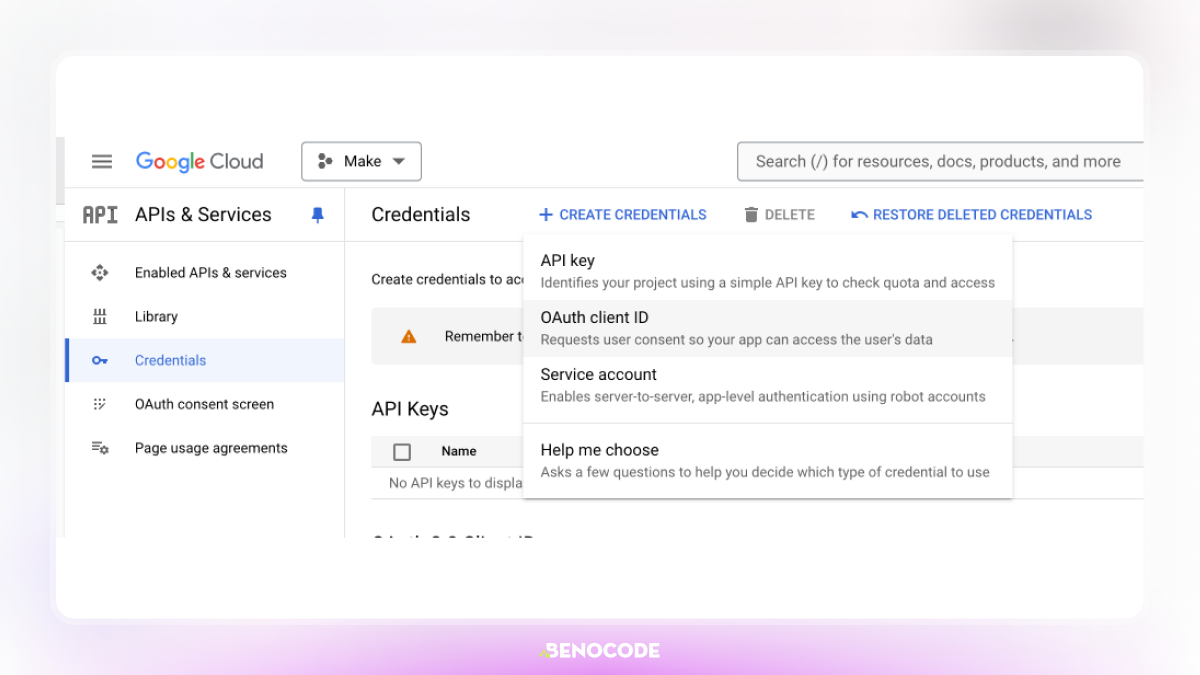Click the OAuth consent screen icon
Image resolution: width=1200 pixels, height=675 pixels.
[x=99, y=404]
